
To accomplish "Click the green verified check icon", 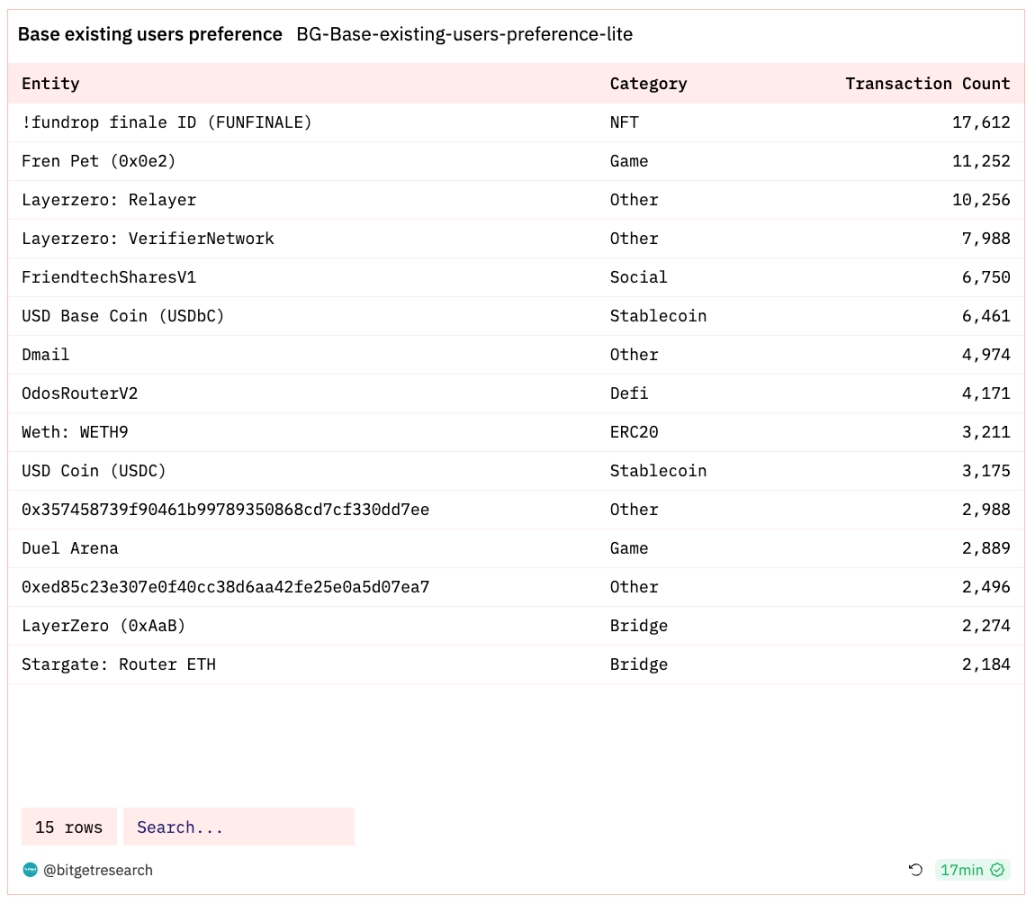I will click(997, 870).
